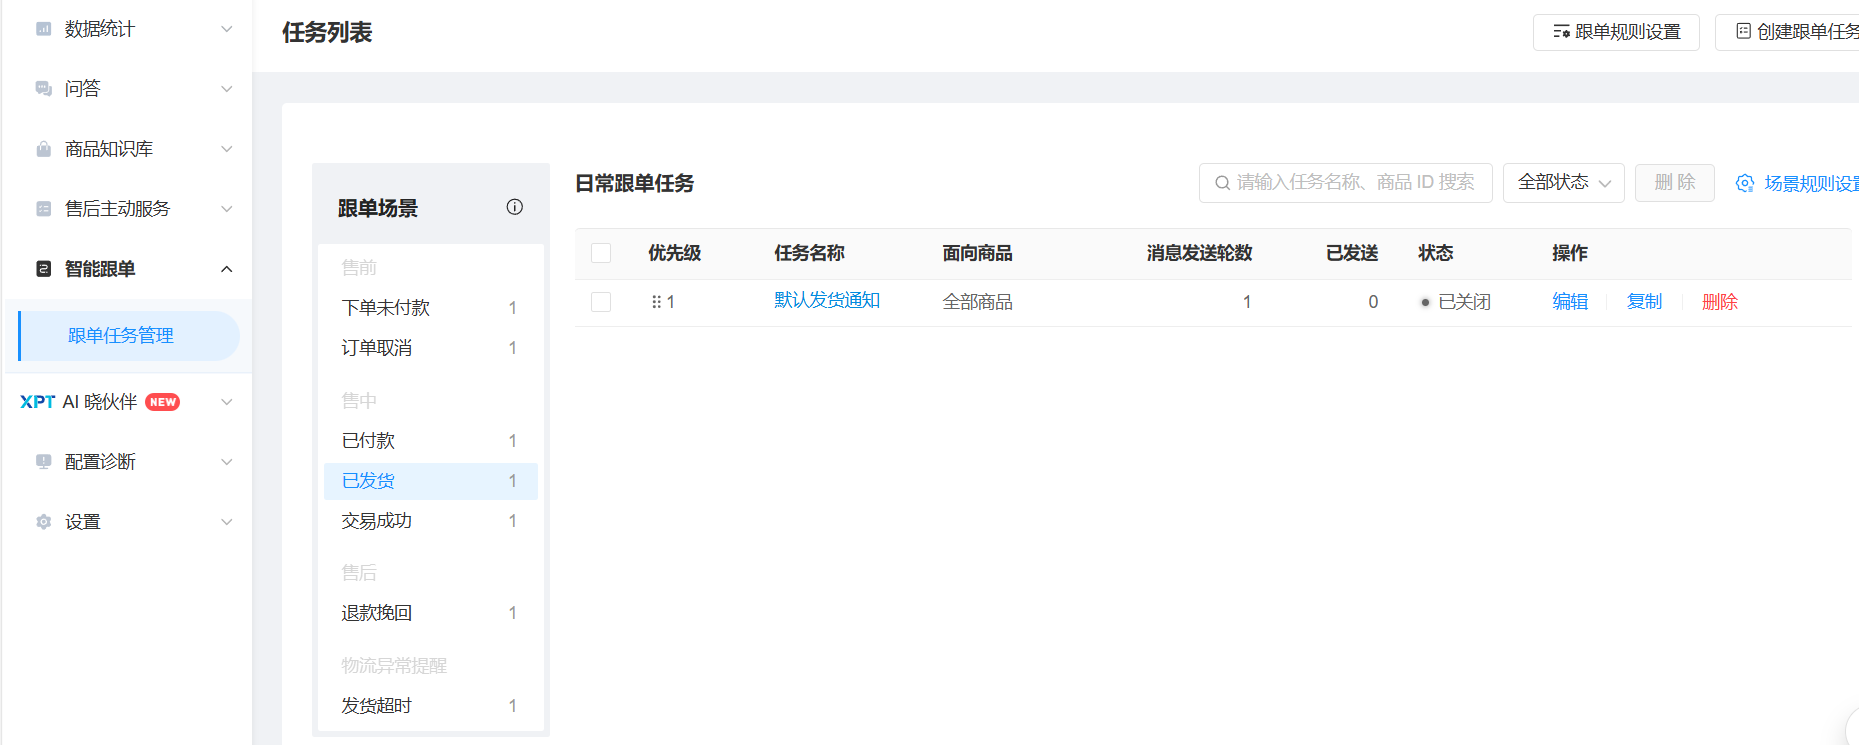
Task: Click the 问答 chat bubble icon
Action: [x=43, y=89]
